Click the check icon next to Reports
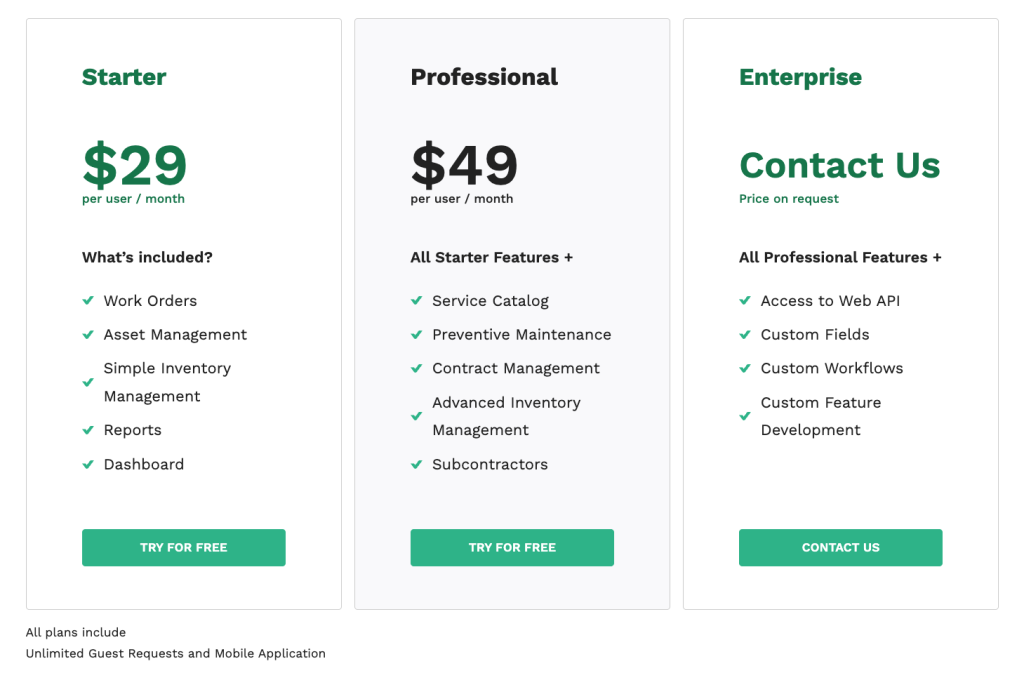 88,431
